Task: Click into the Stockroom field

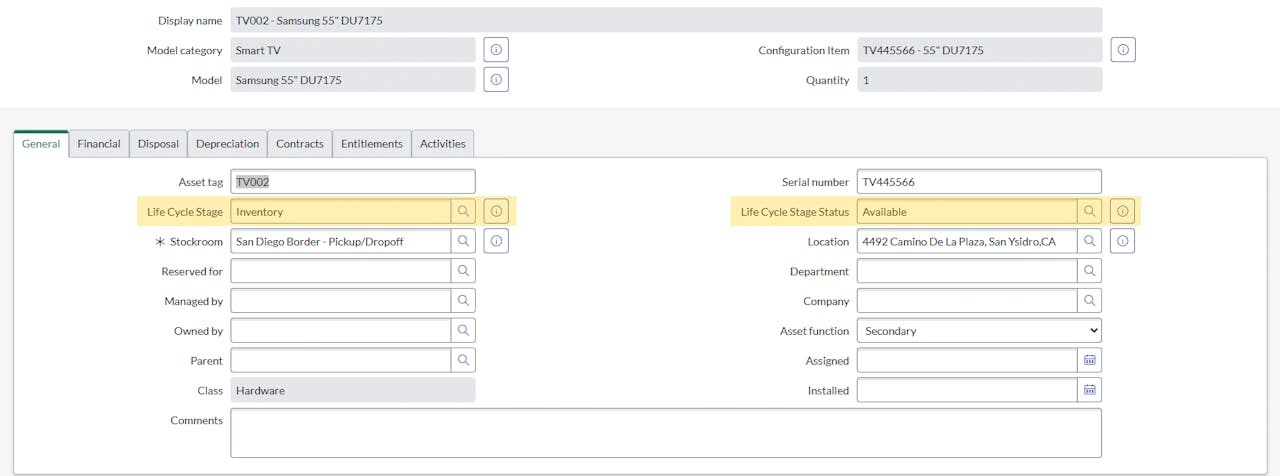Action: 341,241
